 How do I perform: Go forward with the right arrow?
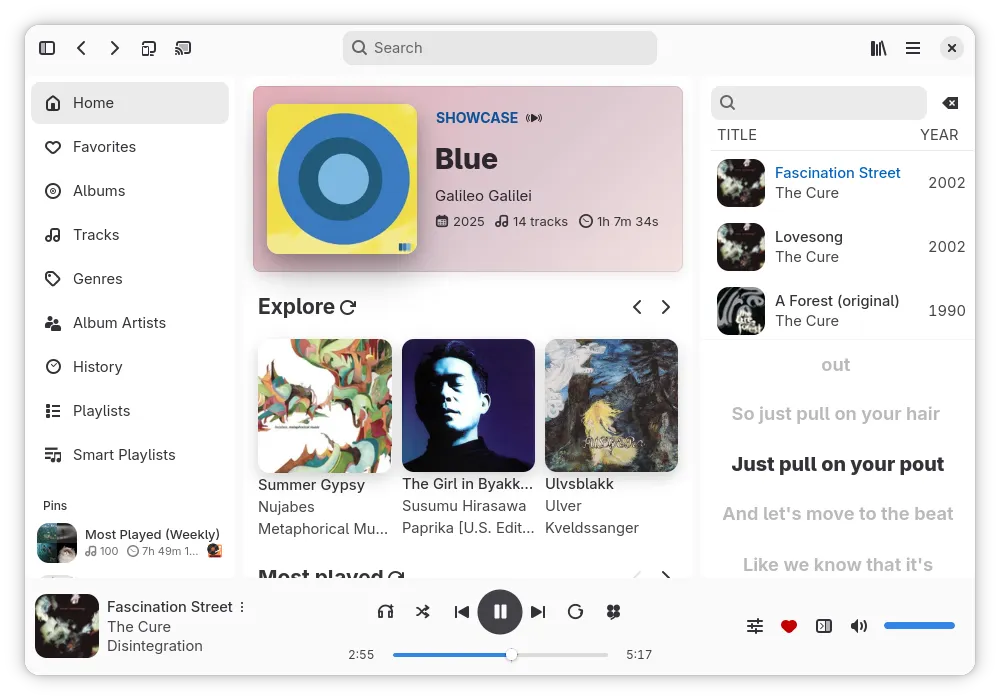tap(115, 48)
